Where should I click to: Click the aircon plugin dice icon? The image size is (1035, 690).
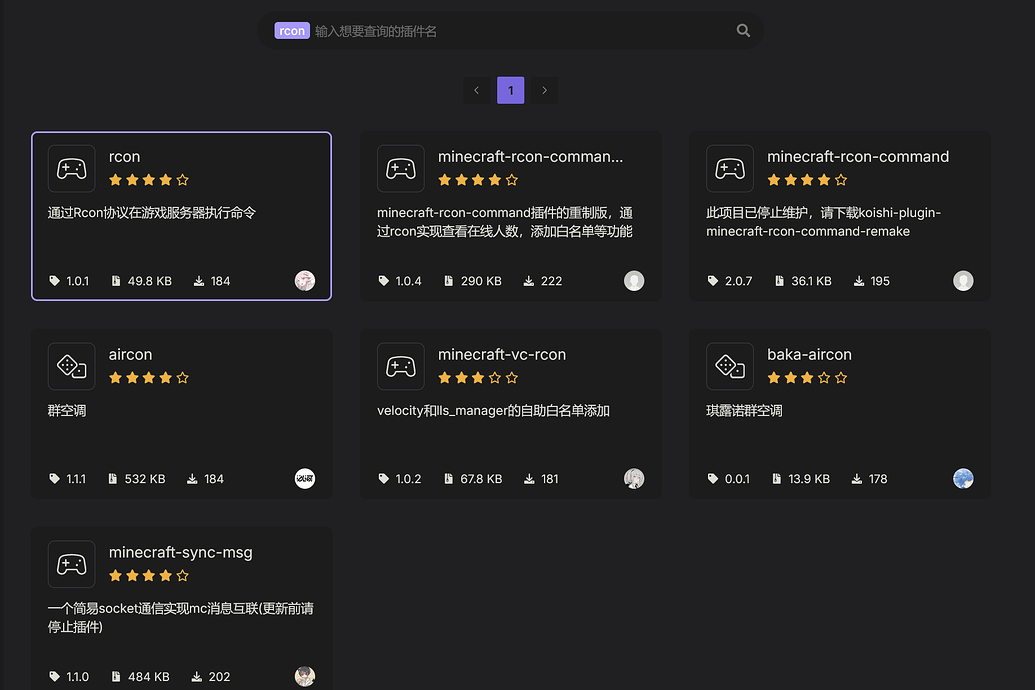[71, 366]
